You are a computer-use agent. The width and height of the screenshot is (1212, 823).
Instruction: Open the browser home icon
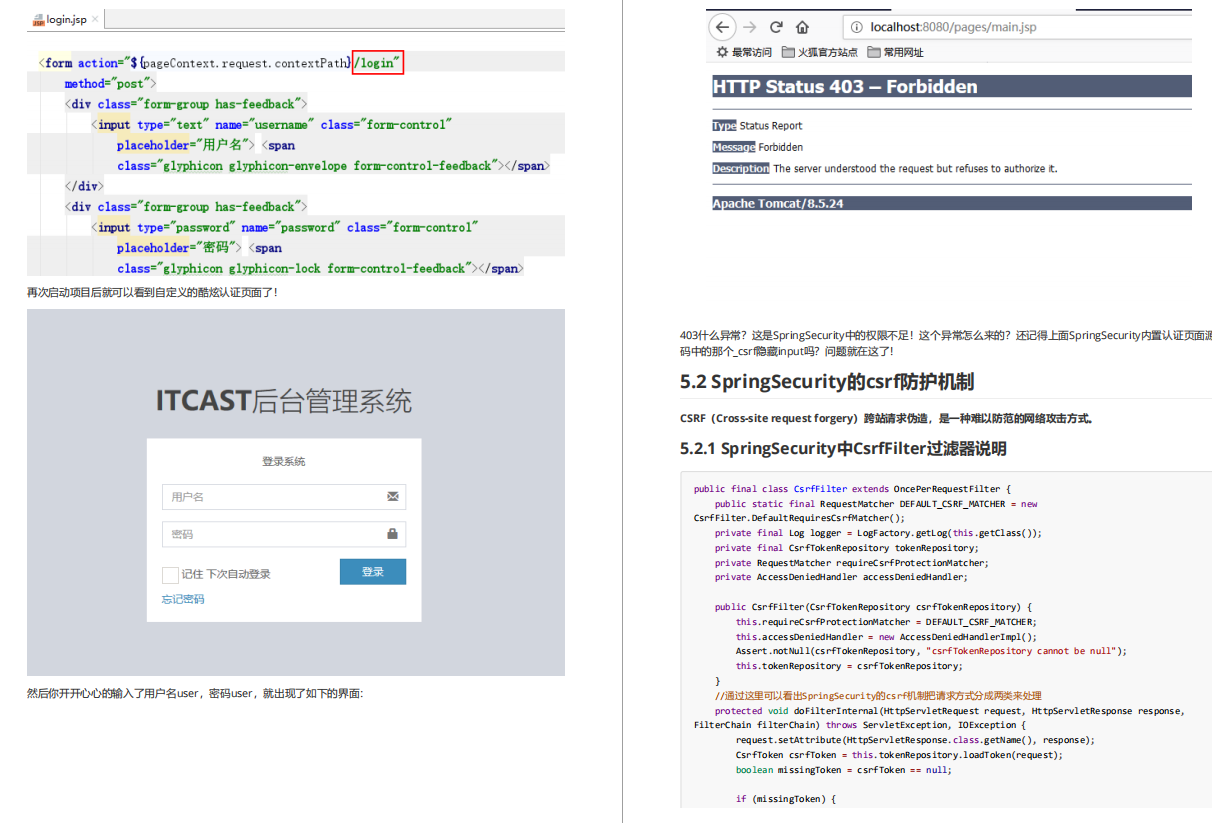point(802,27)
